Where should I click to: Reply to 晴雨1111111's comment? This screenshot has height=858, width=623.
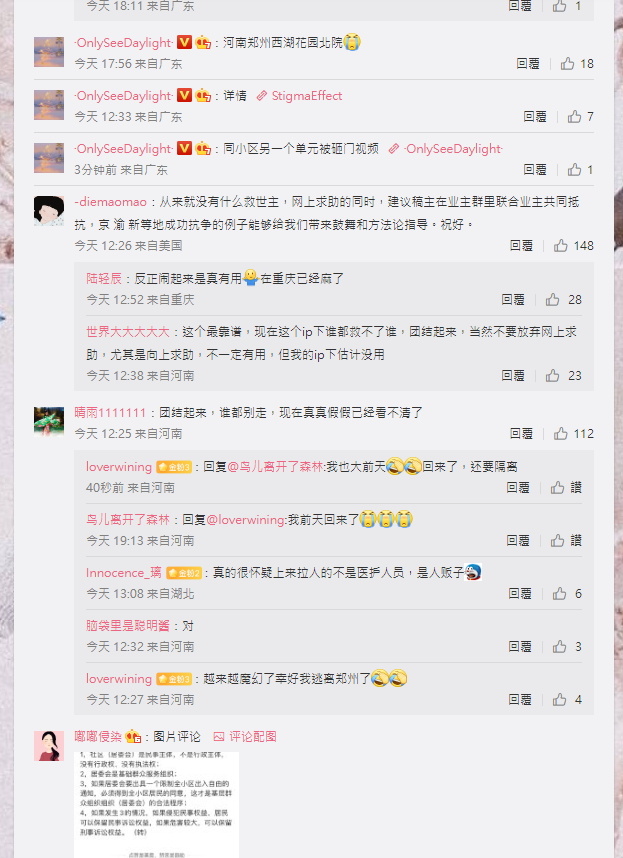[x=521, y=434]
